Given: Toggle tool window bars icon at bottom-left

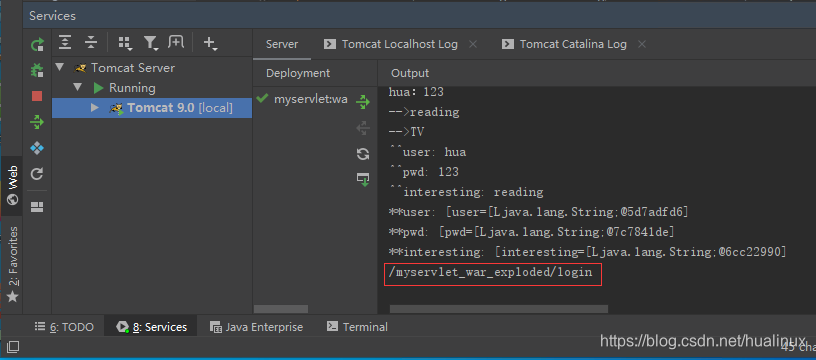Looking at the screenshot, I should 13,346.
